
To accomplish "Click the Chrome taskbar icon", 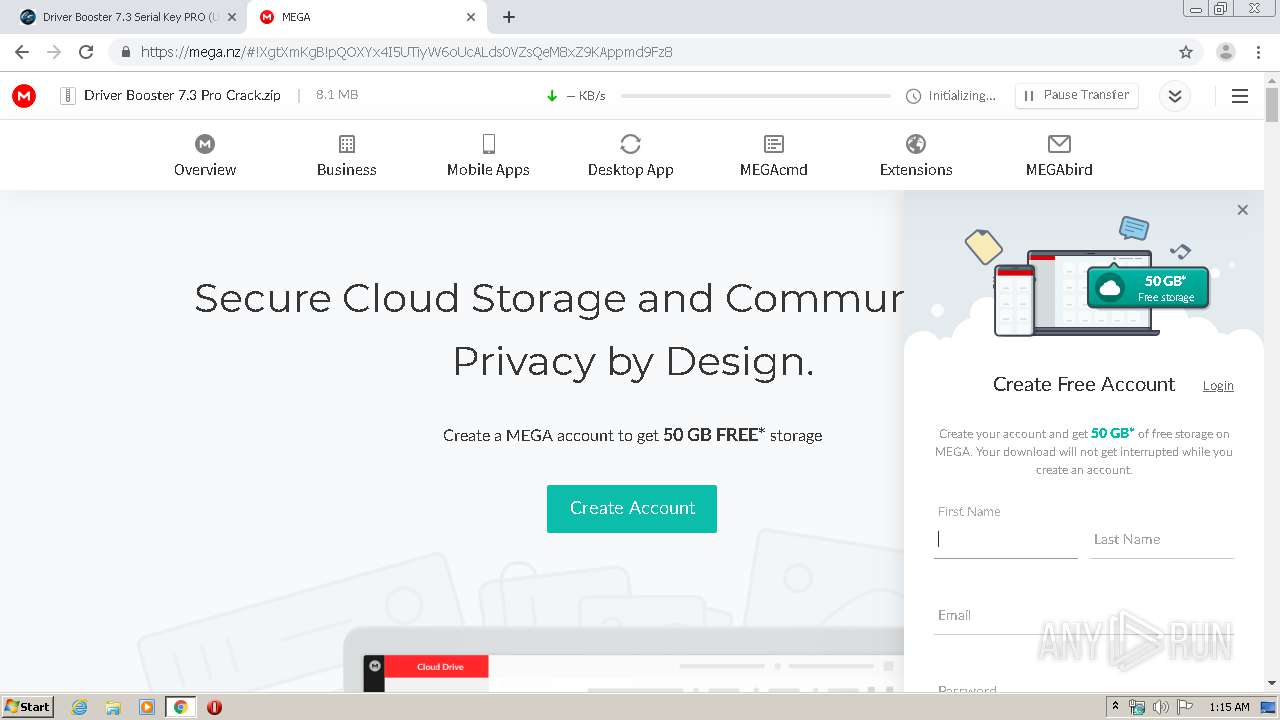I will 181,707.
